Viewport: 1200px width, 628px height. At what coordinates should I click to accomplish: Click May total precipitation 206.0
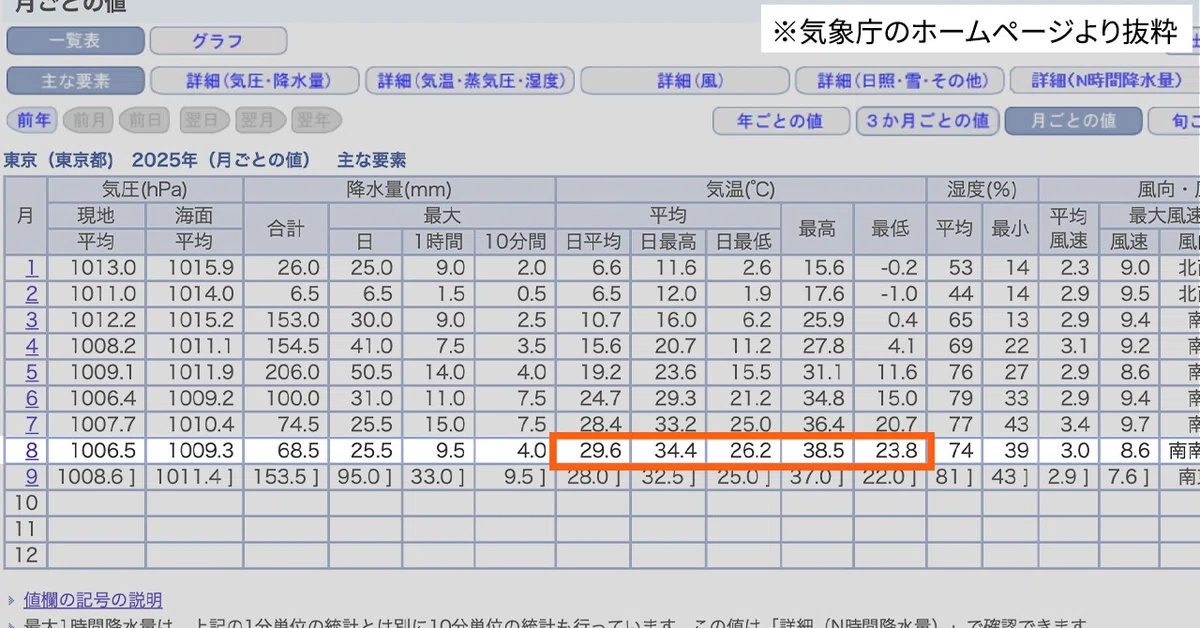294,371
